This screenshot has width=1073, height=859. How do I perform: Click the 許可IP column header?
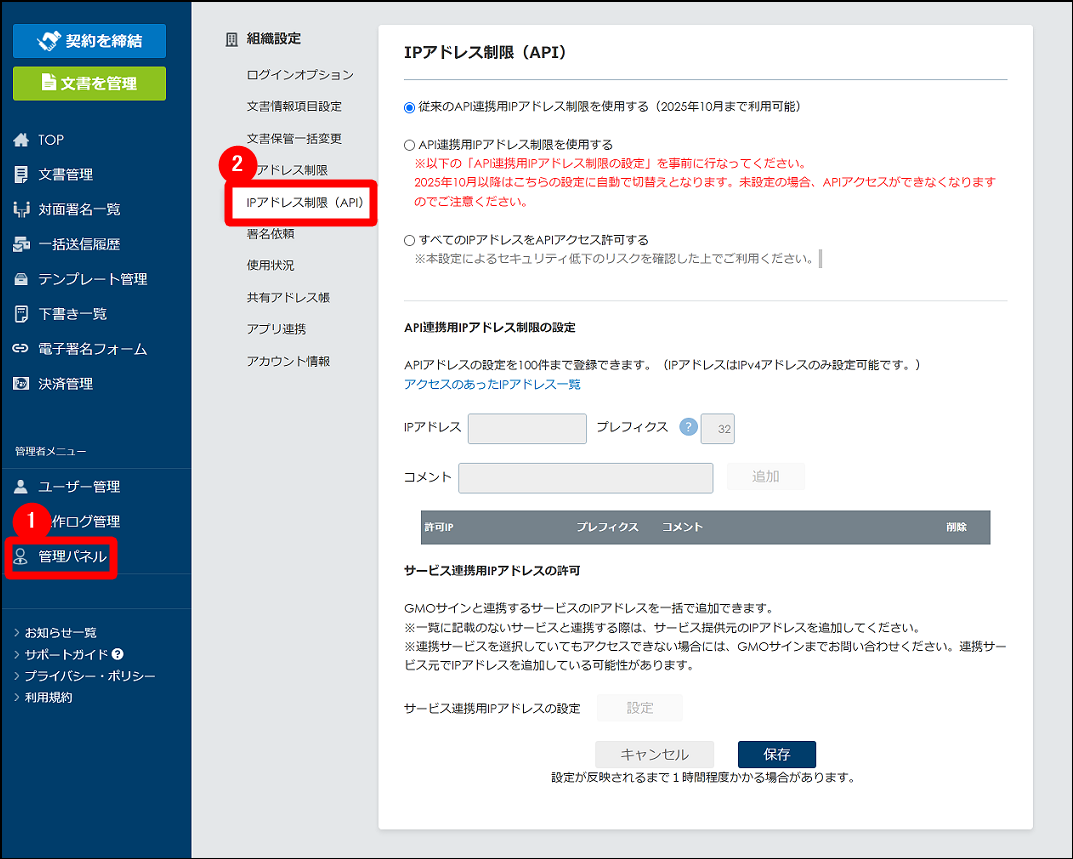click(x=439, y=527)
